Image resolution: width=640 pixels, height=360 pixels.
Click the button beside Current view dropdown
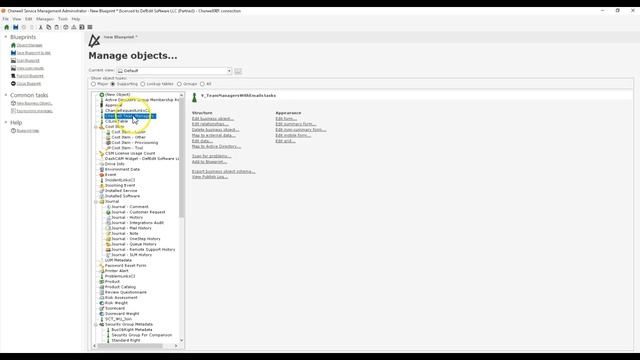pos(238,71)
